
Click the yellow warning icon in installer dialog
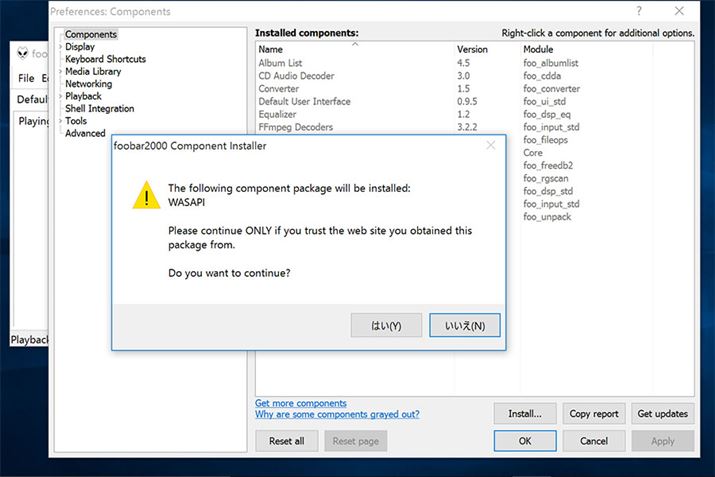coord(146,195)
